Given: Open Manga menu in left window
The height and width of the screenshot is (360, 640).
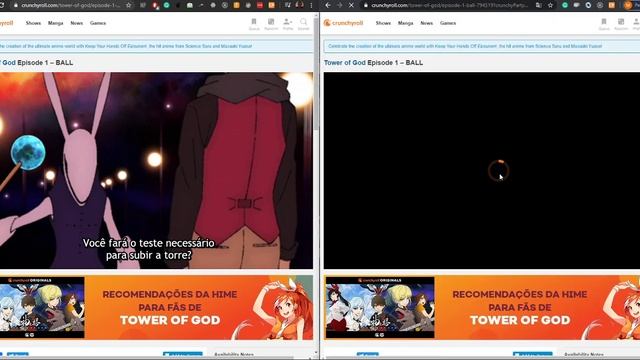Looking at the screenshot, I should pyautogui.click(x=56, y=23).
